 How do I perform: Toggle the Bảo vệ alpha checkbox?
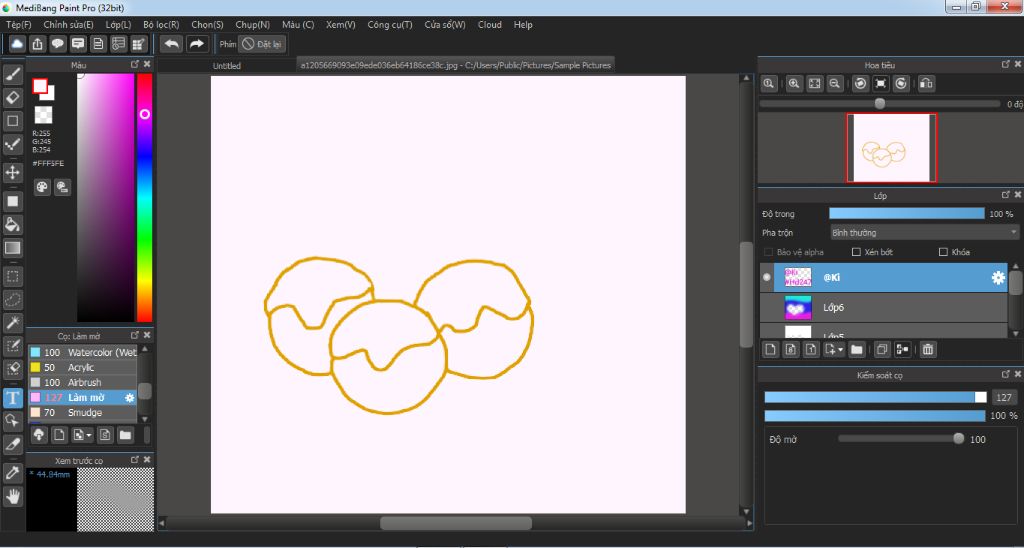pos(769,252)
